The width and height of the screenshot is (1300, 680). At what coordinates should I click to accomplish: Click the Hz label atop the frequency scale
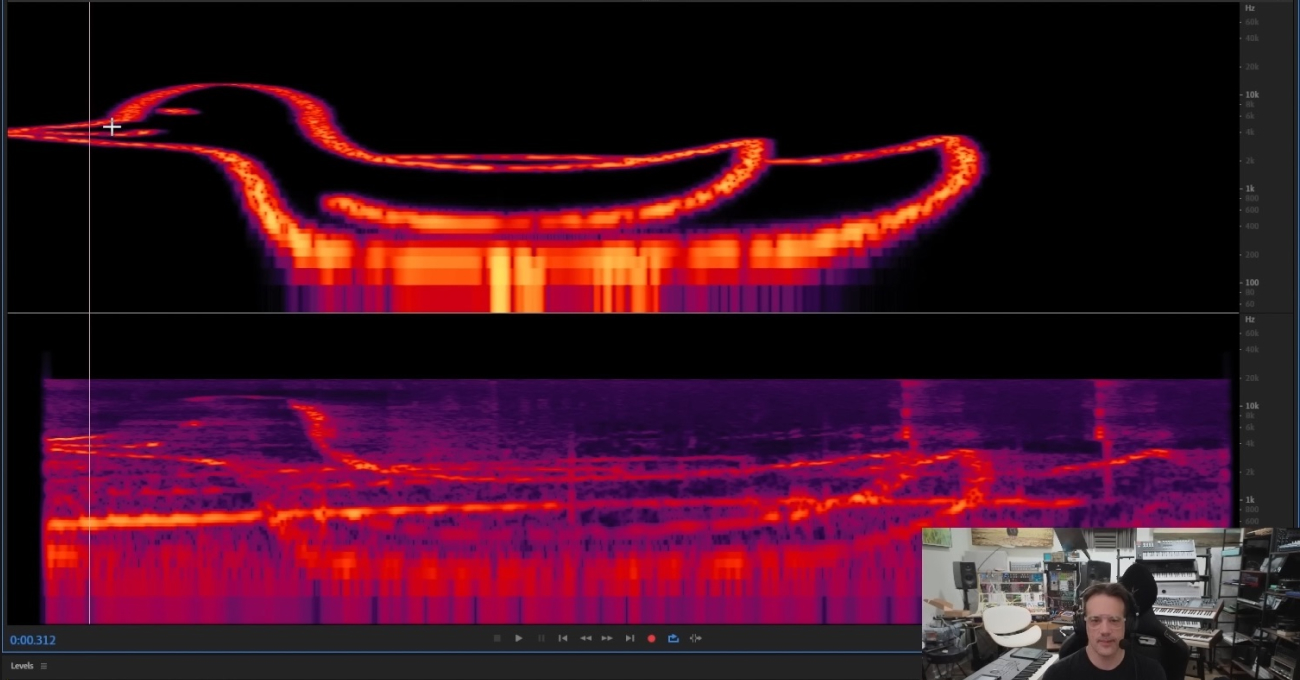click(1248, 7)
